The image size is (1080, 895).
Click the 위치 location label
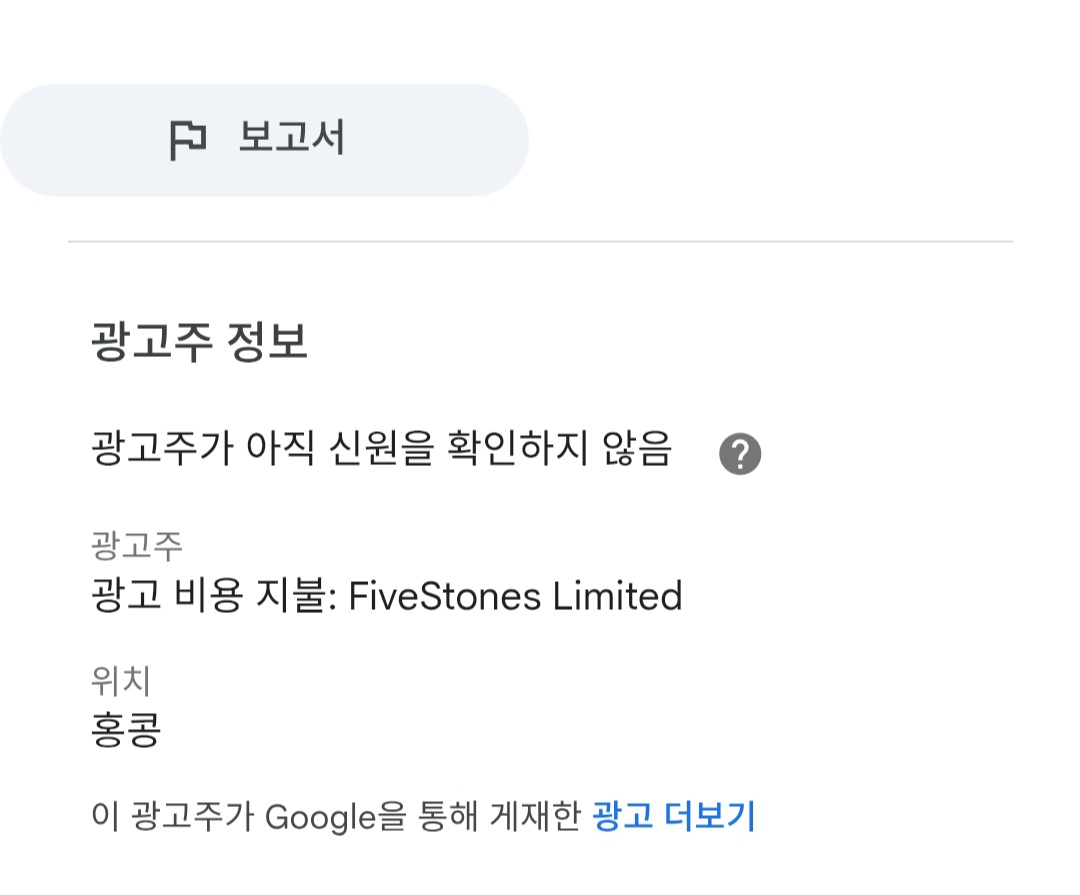pos(121,681)
